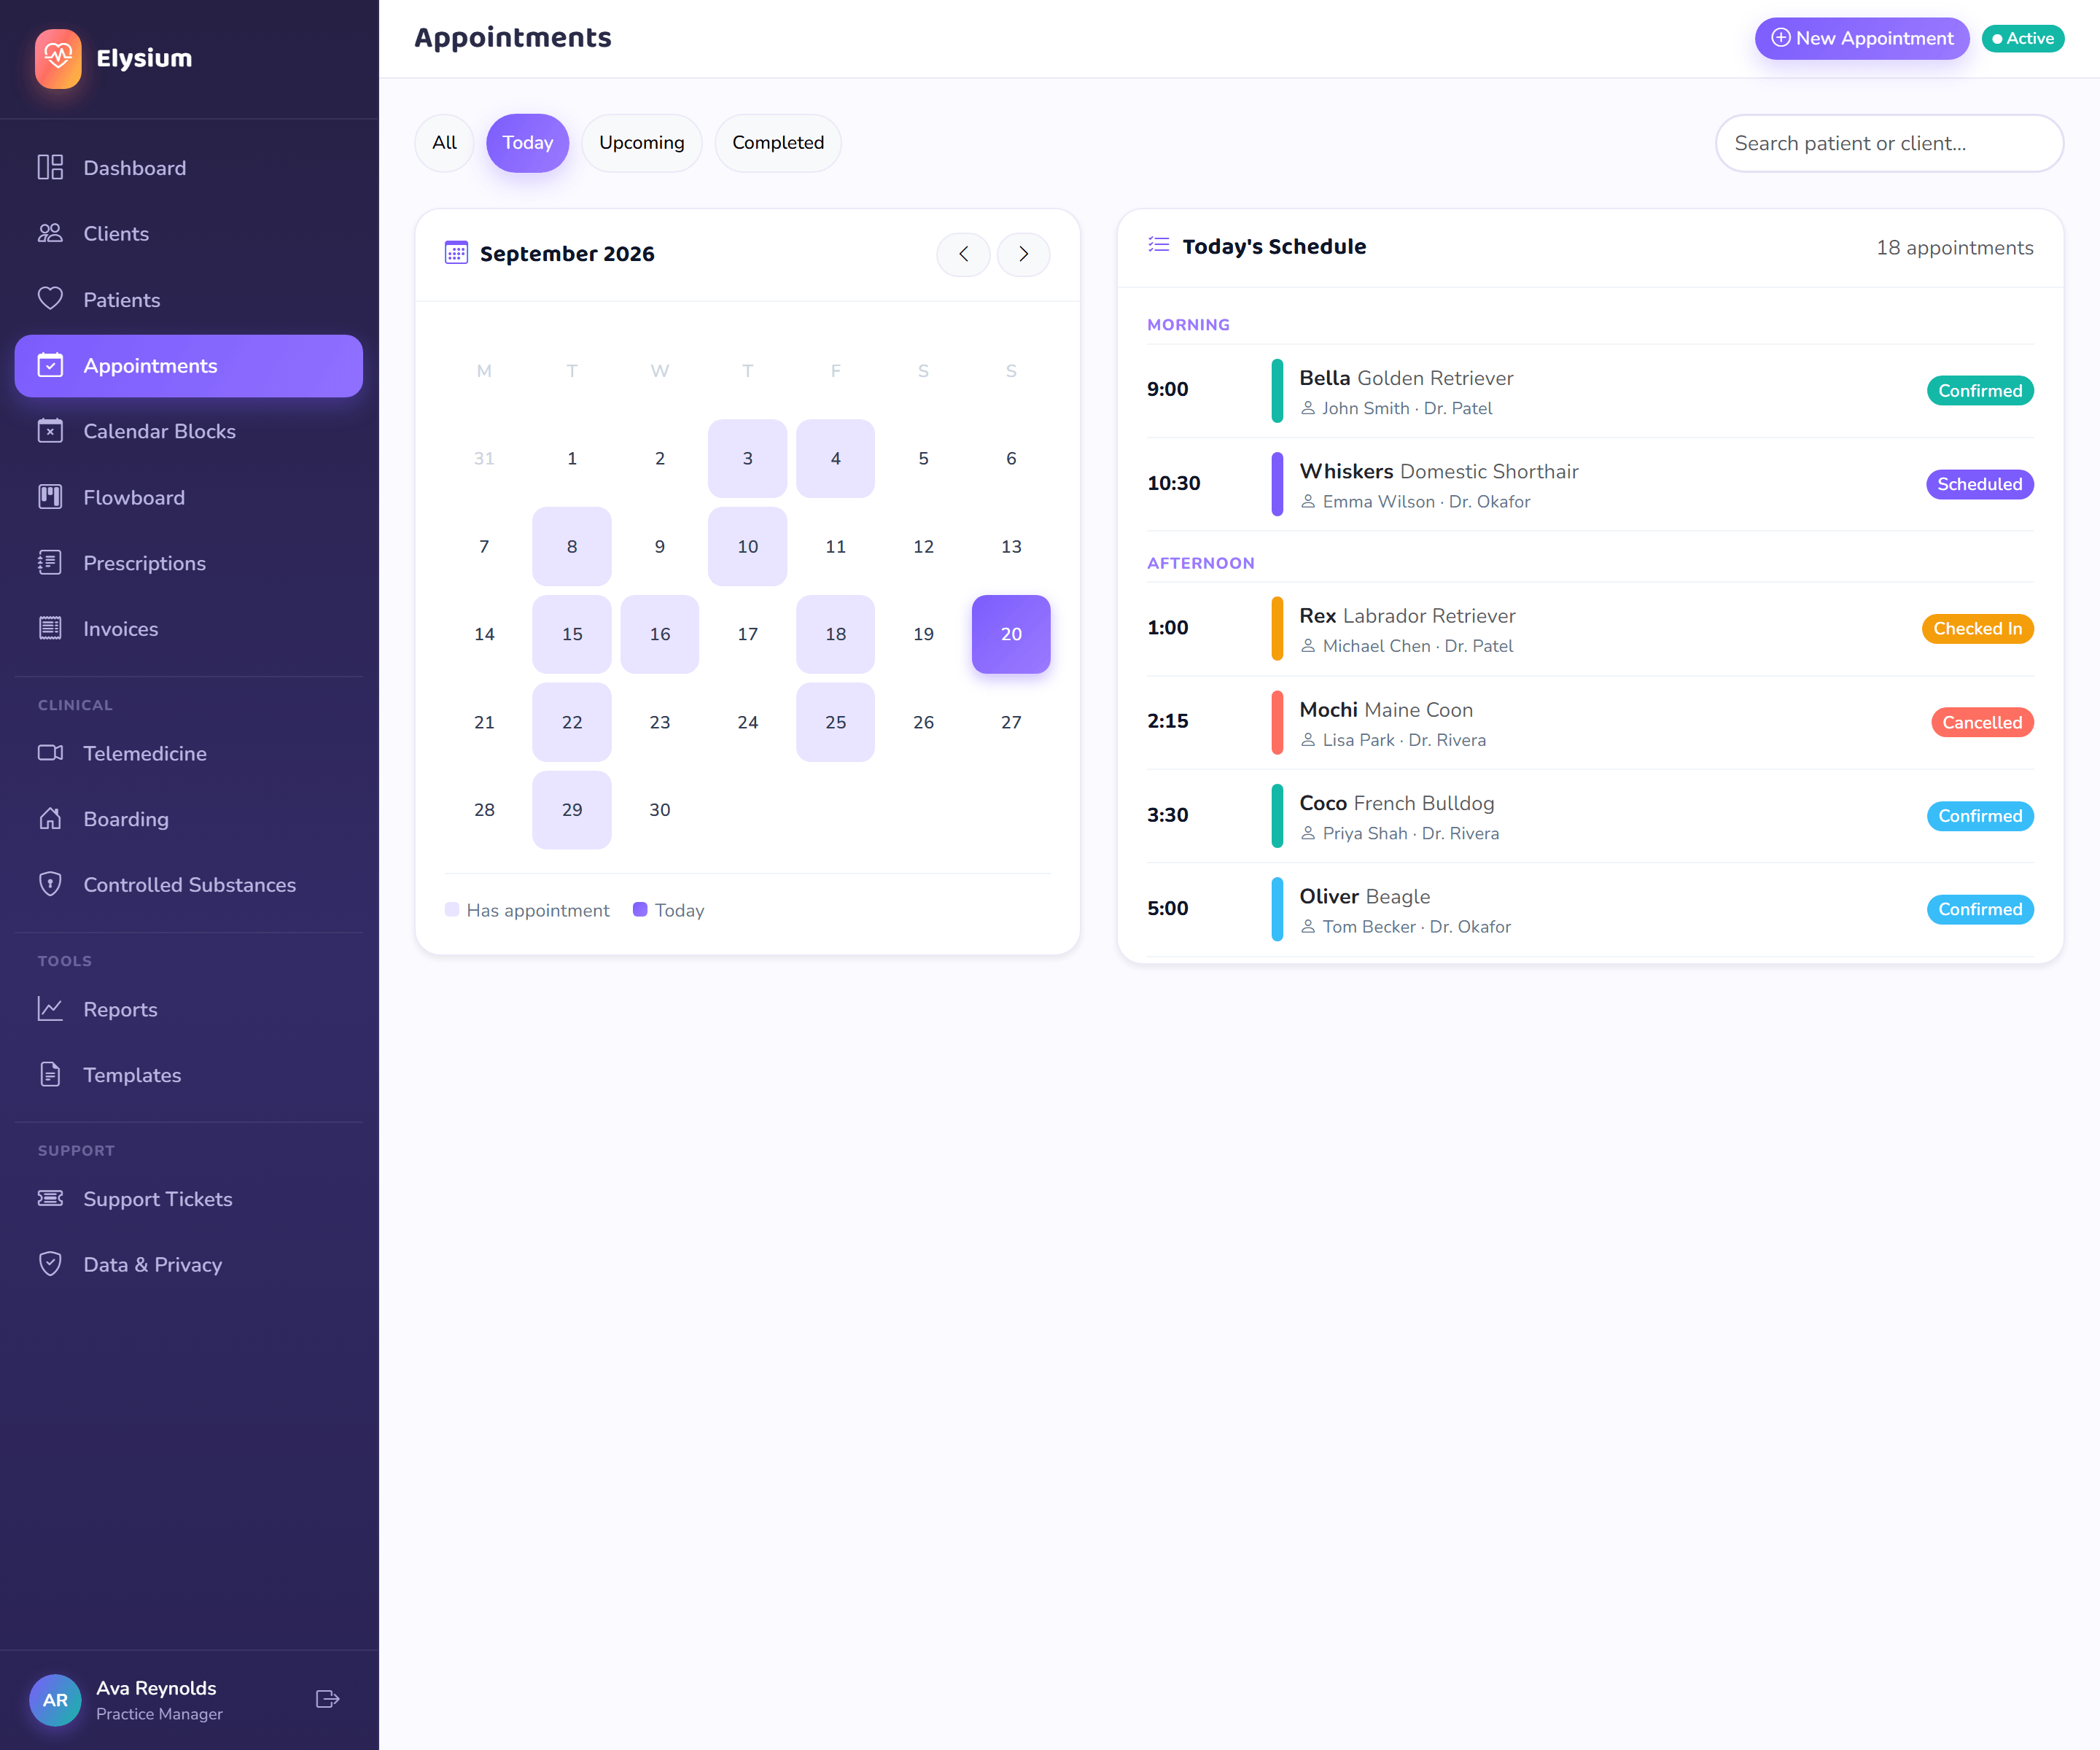Select September 20 in the calendar
2100x1750 pixels.
1011,634
